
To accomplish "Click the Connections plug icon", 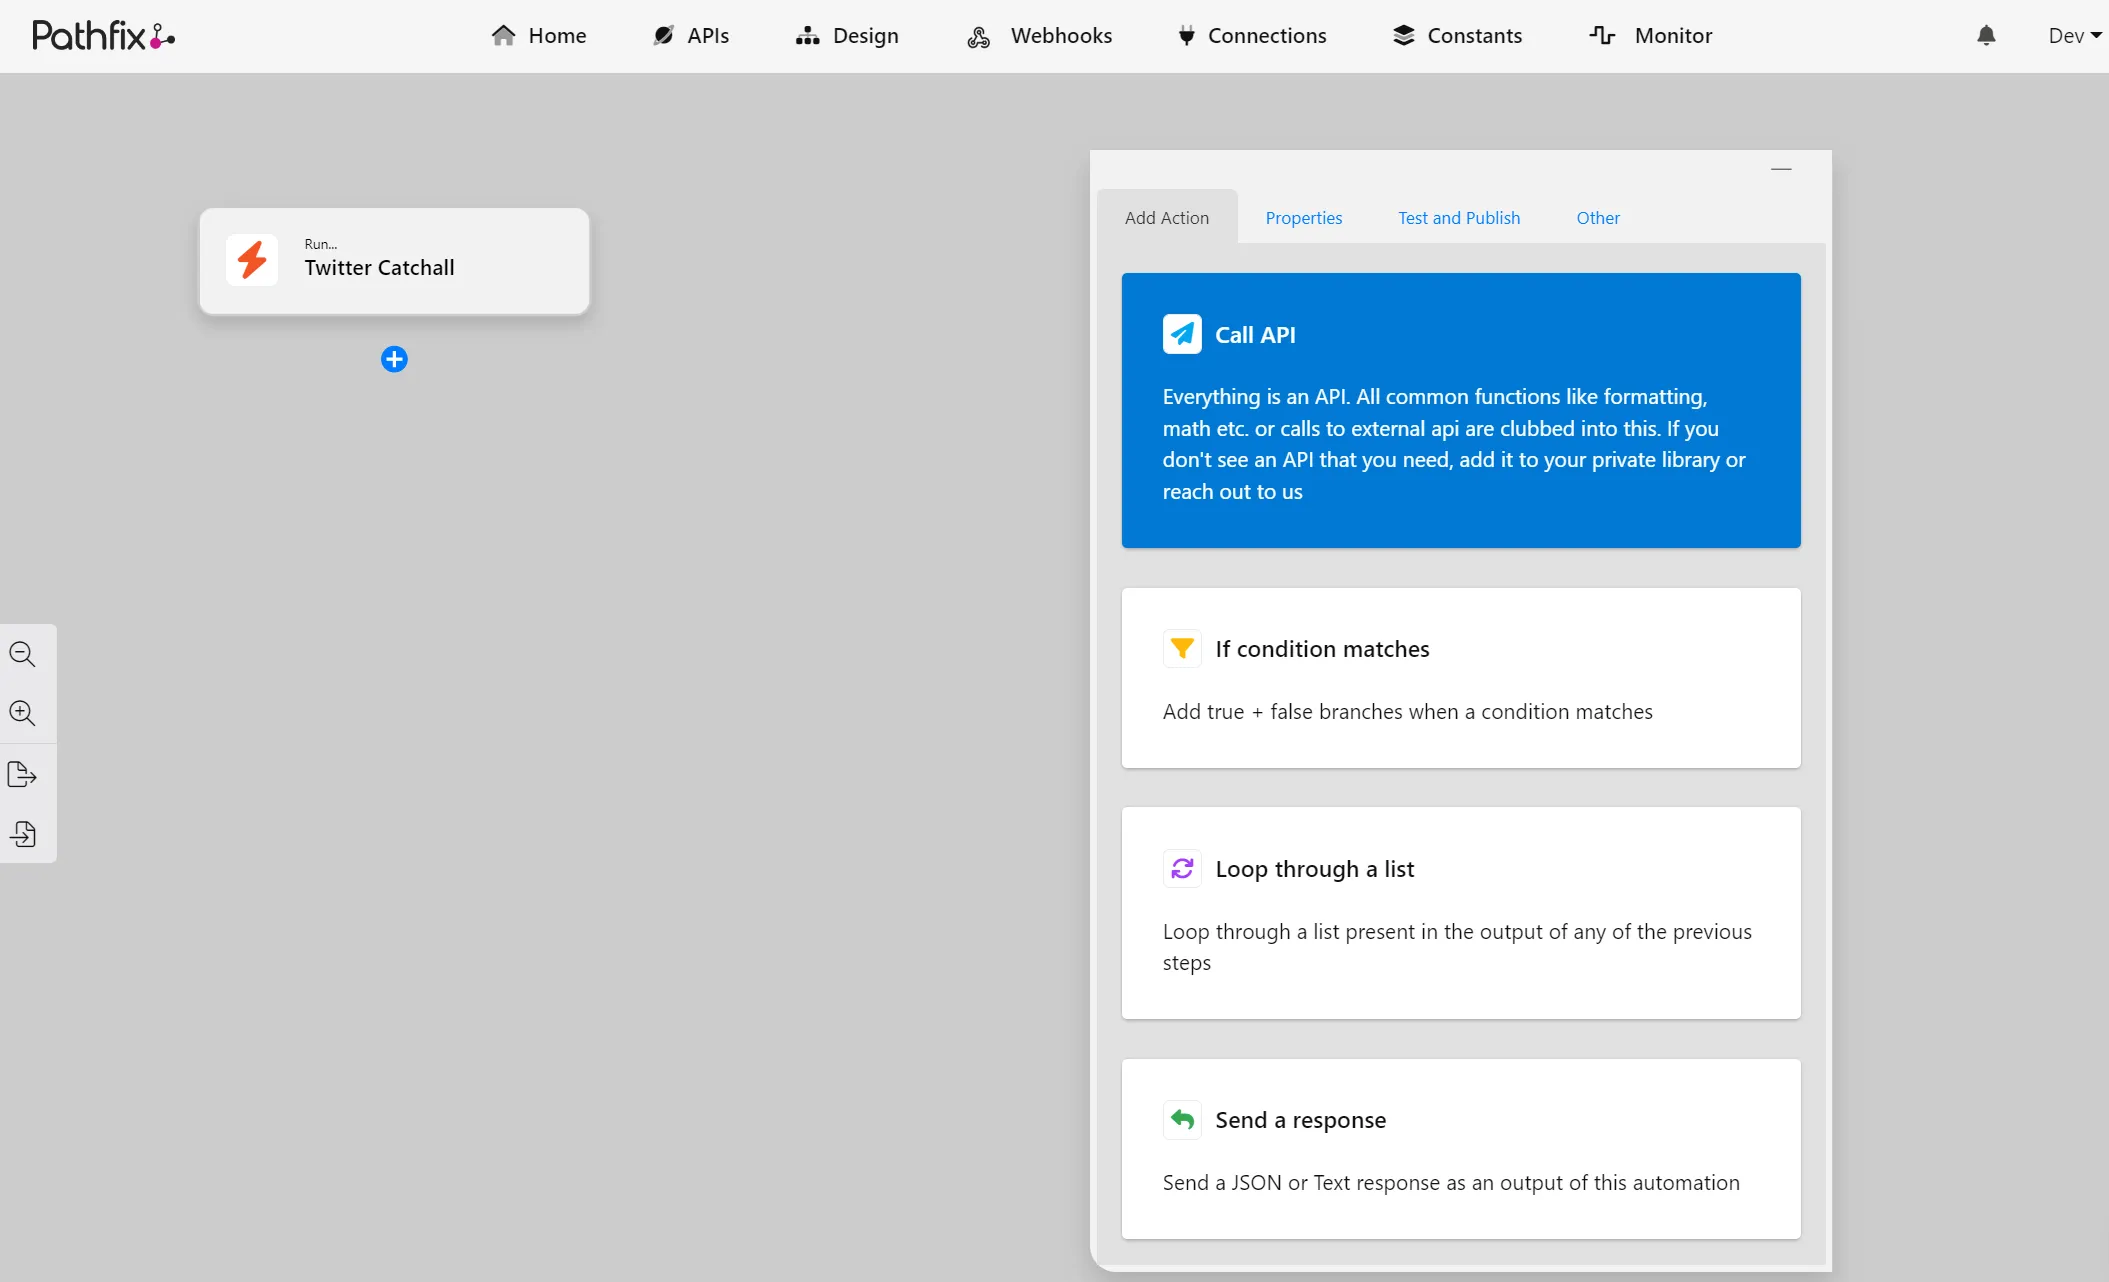I will [x=1186, y=36].
